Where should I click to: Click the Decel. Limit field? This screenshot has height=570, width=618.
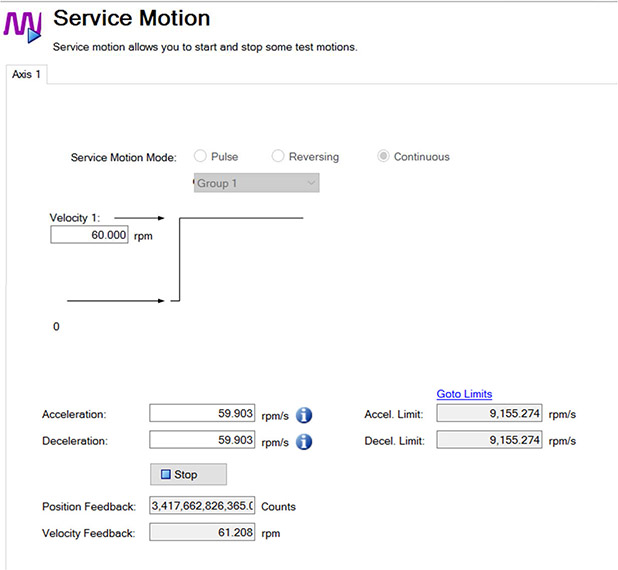click(x=489, y=440)
